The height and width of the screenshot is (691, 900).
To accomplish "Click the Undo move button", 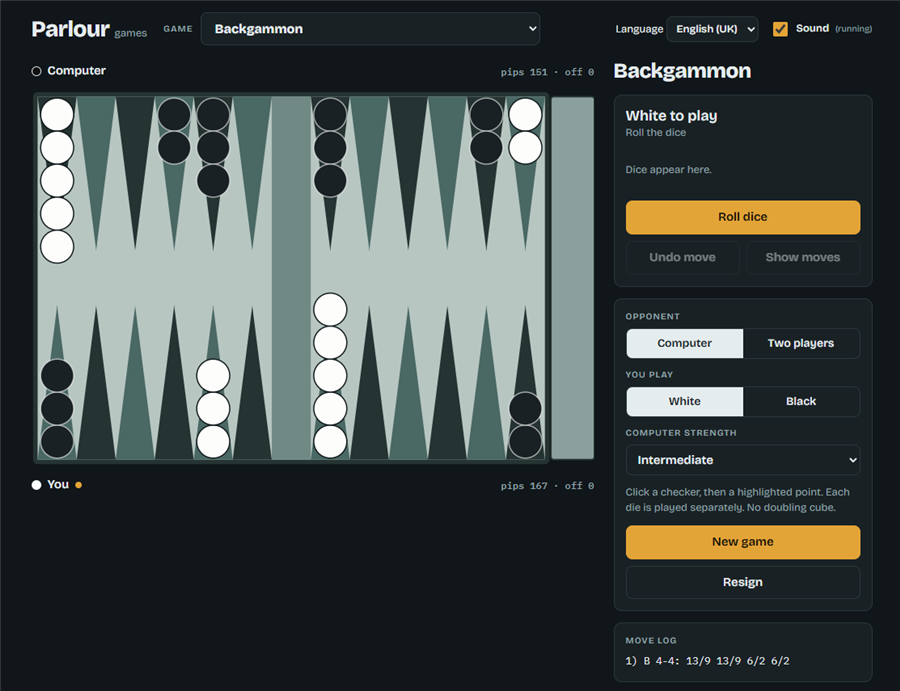I will point(682,258).
